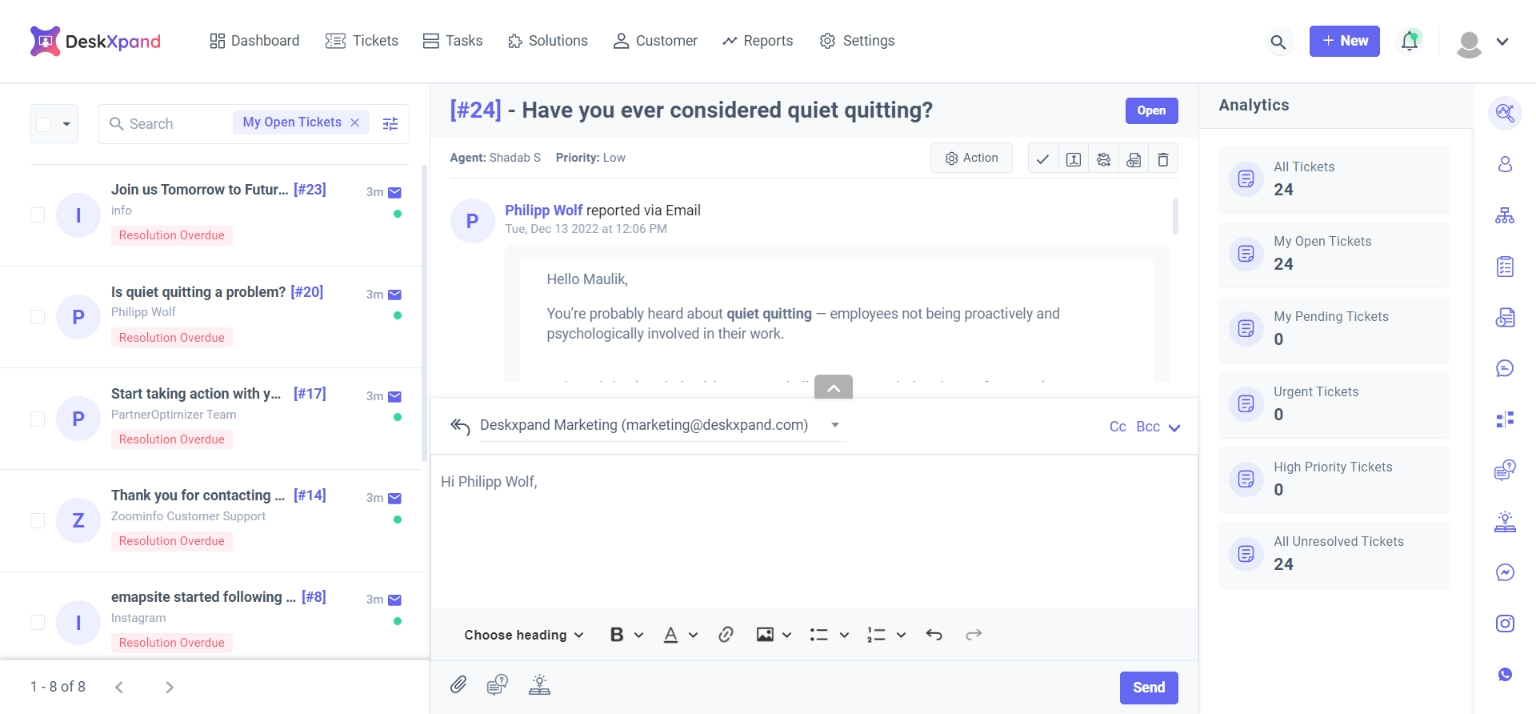Mark ticket resolved with checkmark icon
Image resolution: width=1536 pixels, height=714 pixels.
click(x=1043, y=159)
